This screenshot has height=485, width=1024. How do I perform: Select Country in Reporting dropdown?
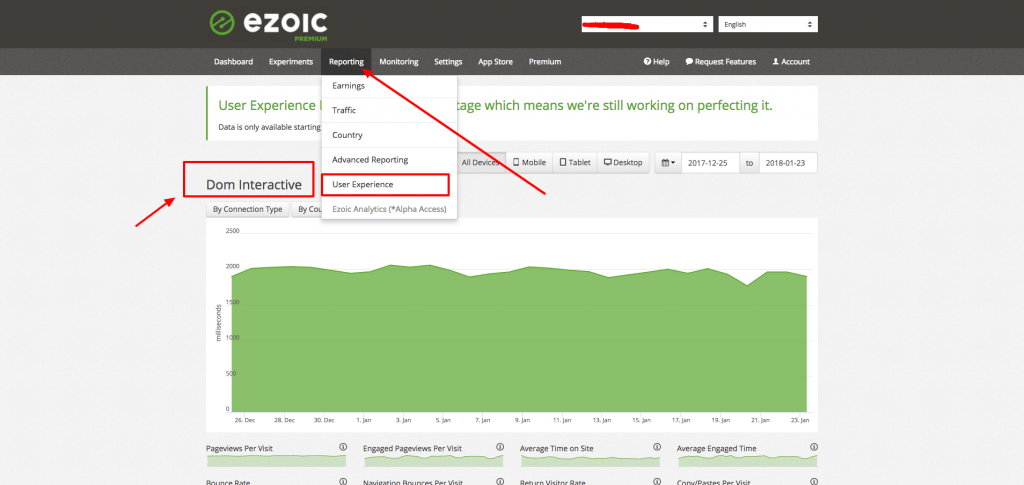coord(389,135)
